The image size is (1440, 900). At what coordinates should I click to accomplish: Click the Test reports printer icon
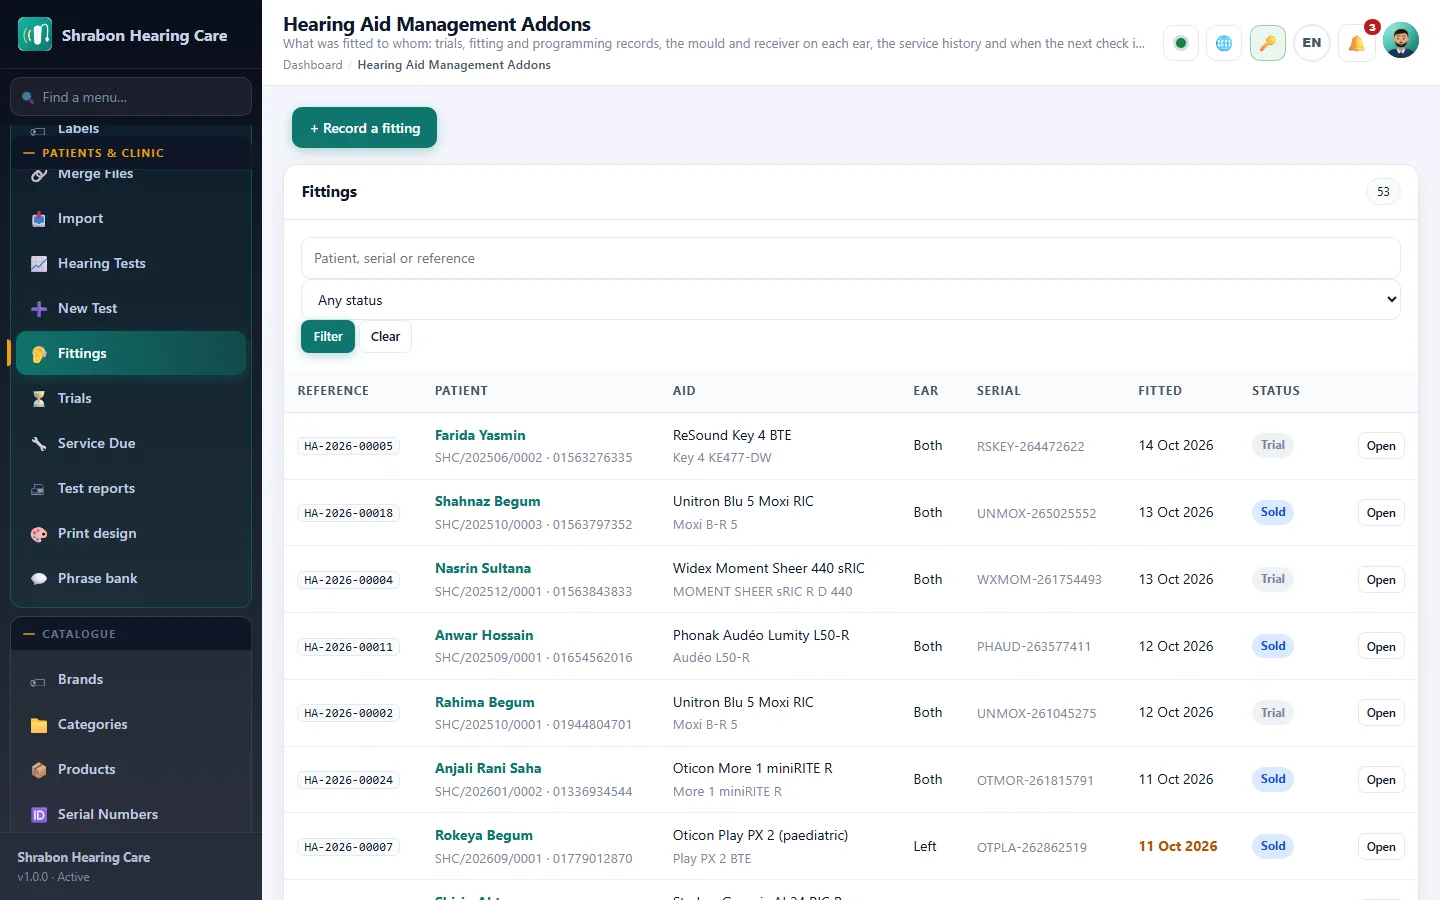tap(39, 489)
